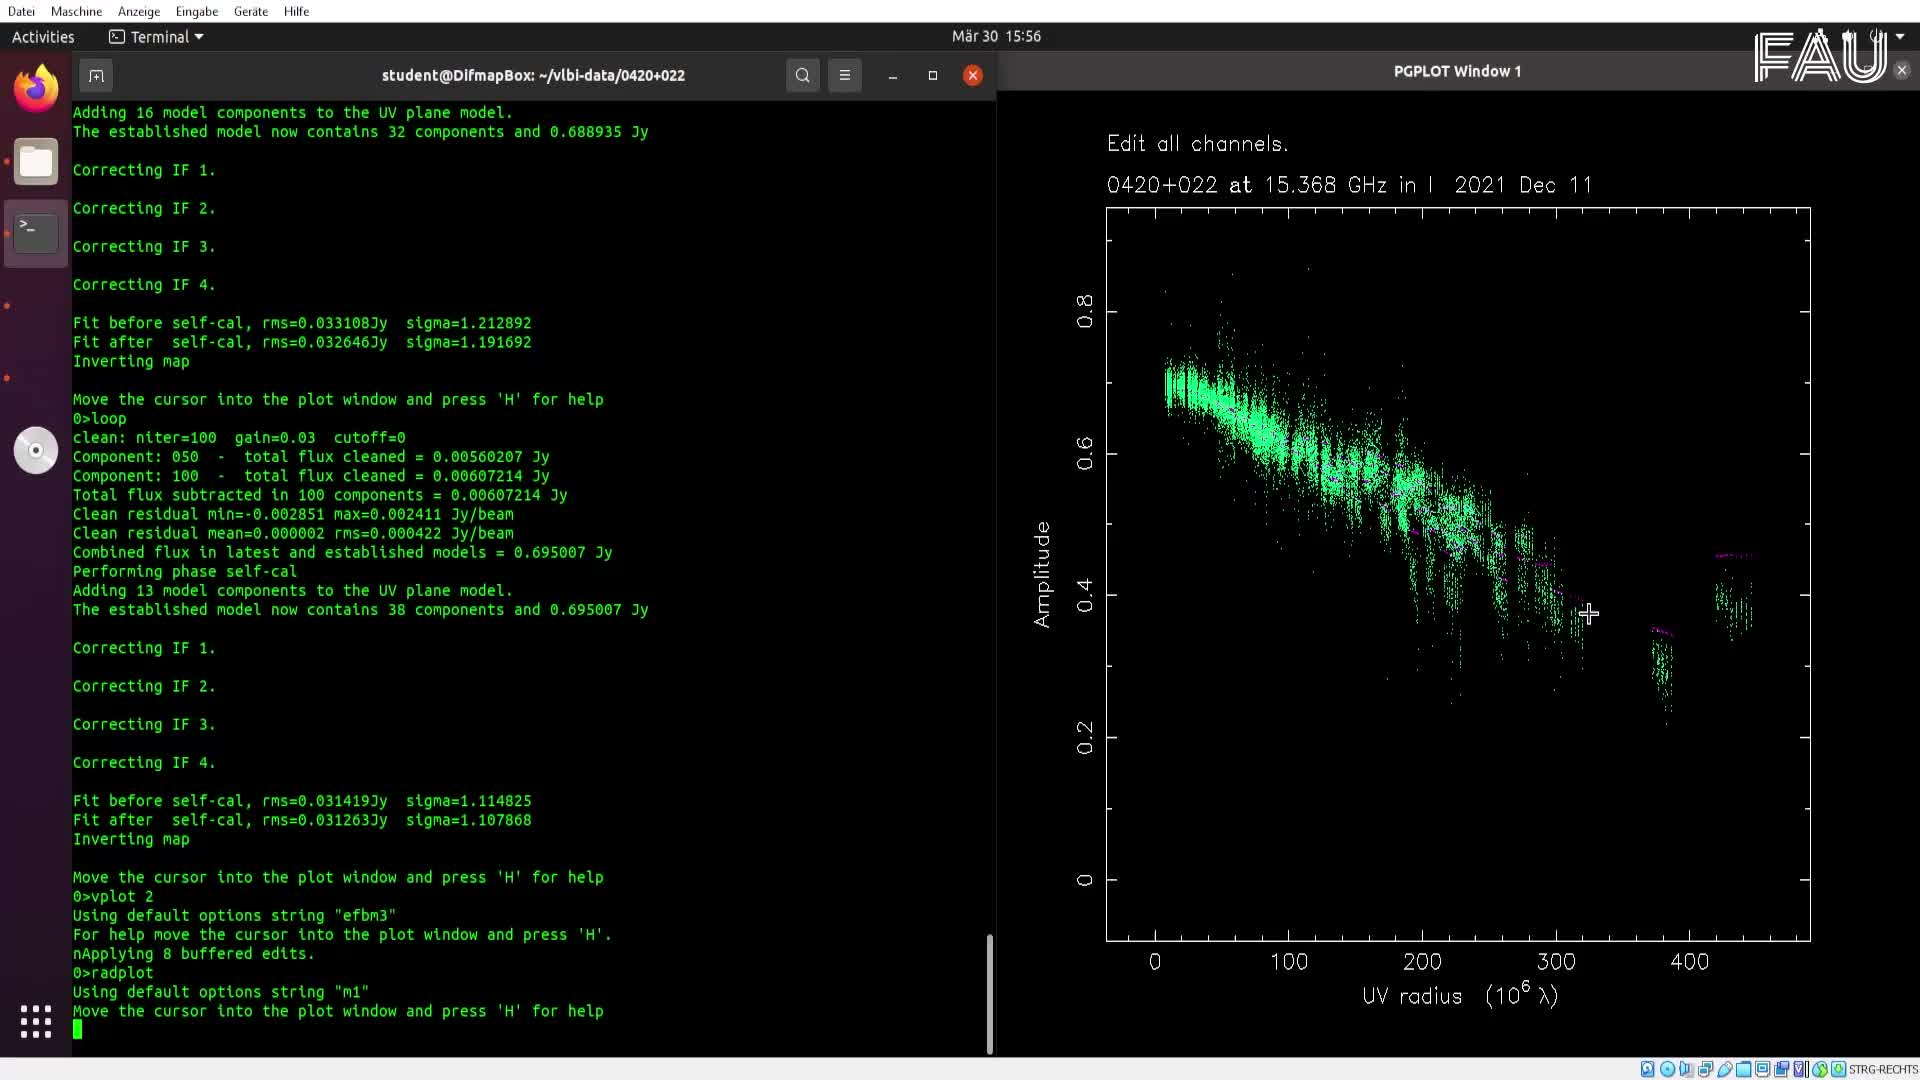Viewport: 1920px width, 1080px height.
Task: Open the Geräte menu
Action: [x=250, y=11]
